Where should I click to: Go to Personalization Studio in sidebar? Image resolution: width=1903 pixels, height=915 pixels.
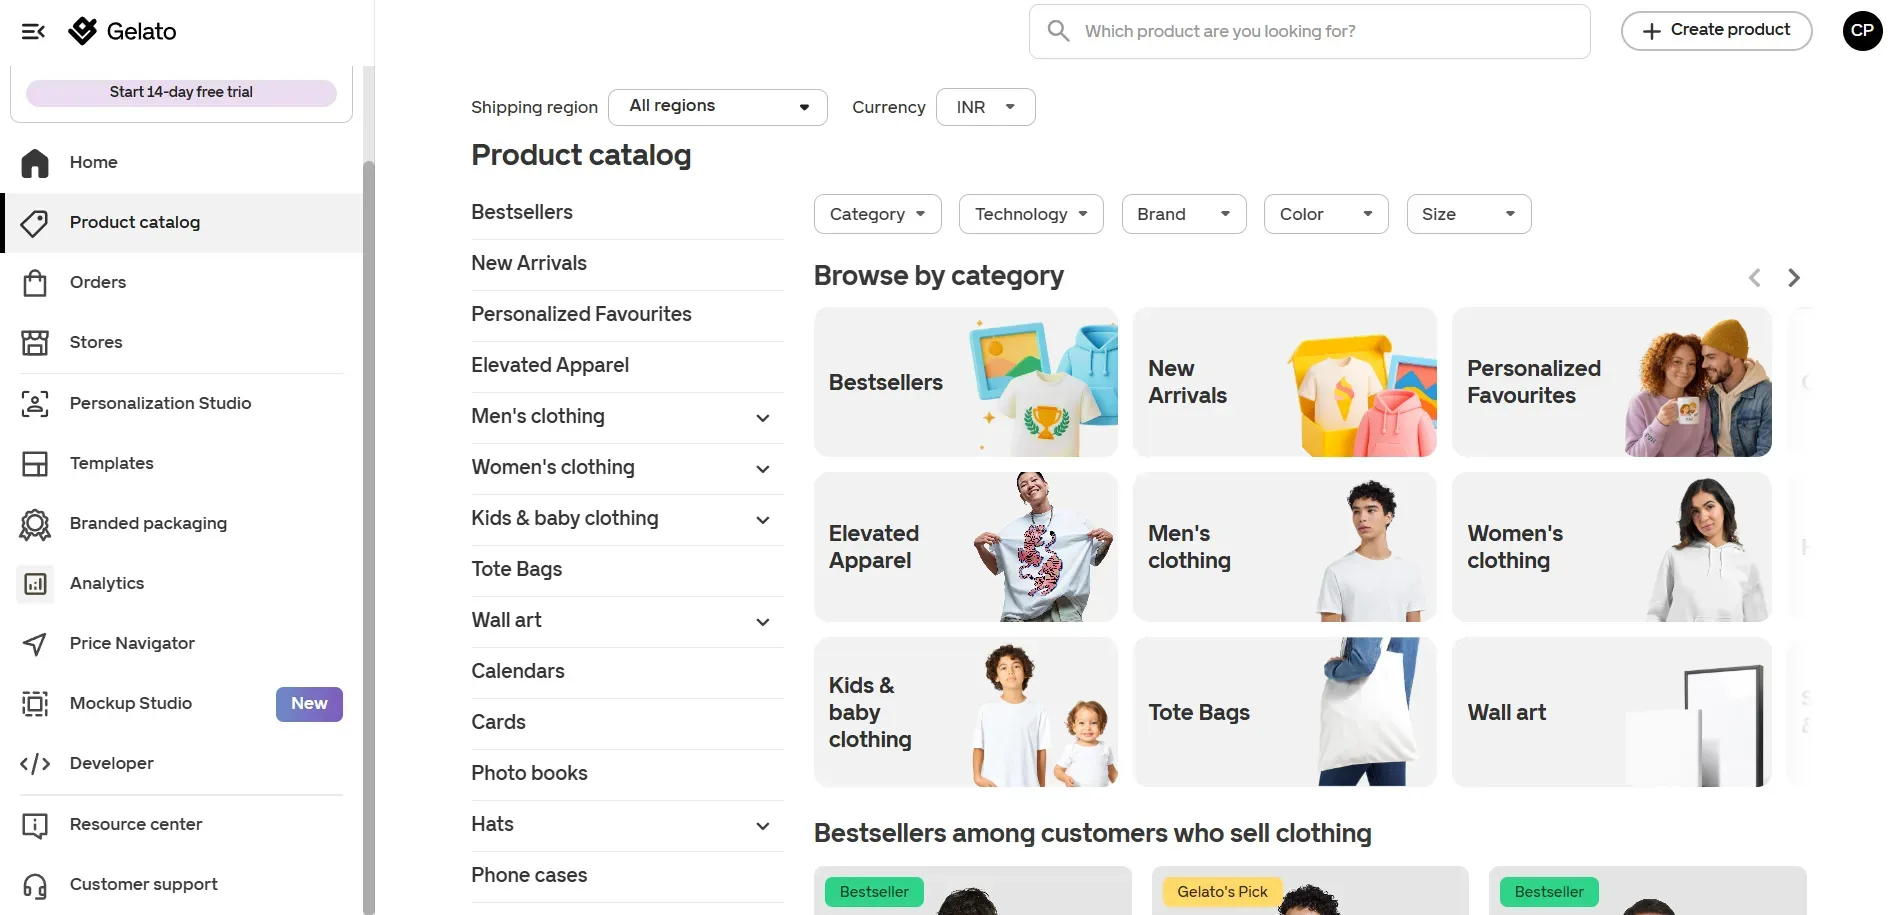(x=160, y=403)
